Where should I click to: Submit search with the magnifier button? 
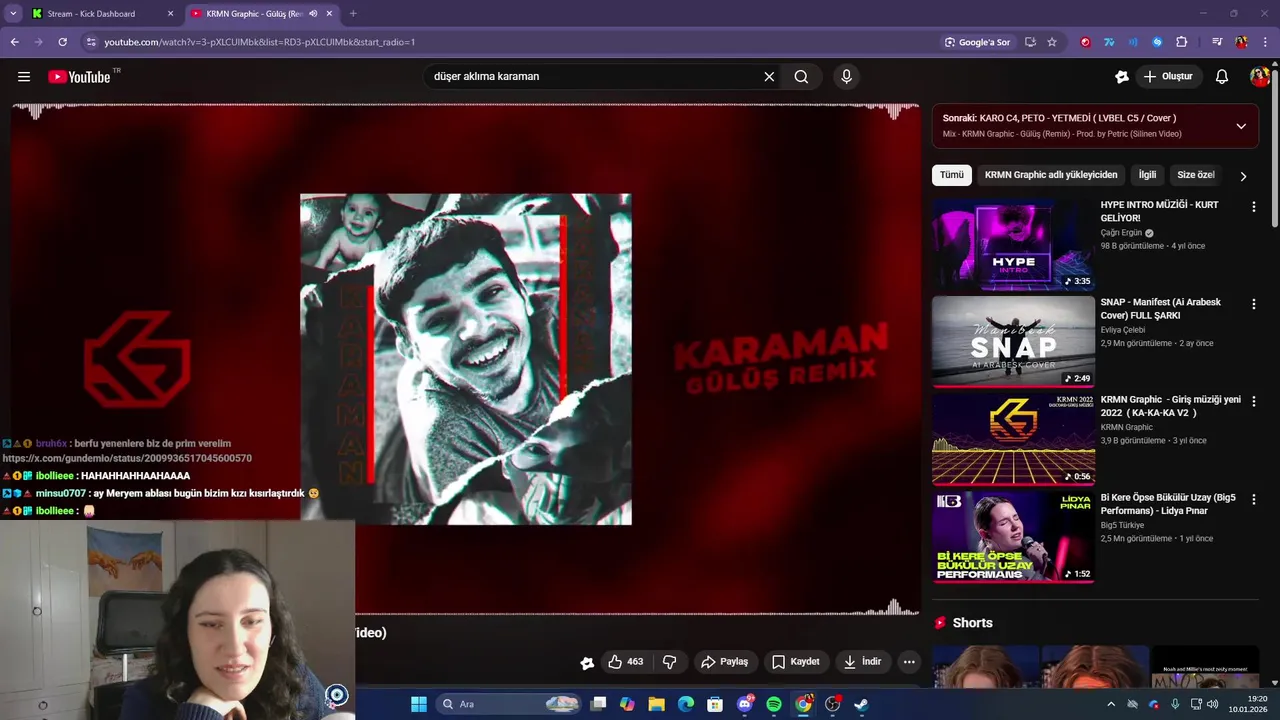(x=801, y=77)
